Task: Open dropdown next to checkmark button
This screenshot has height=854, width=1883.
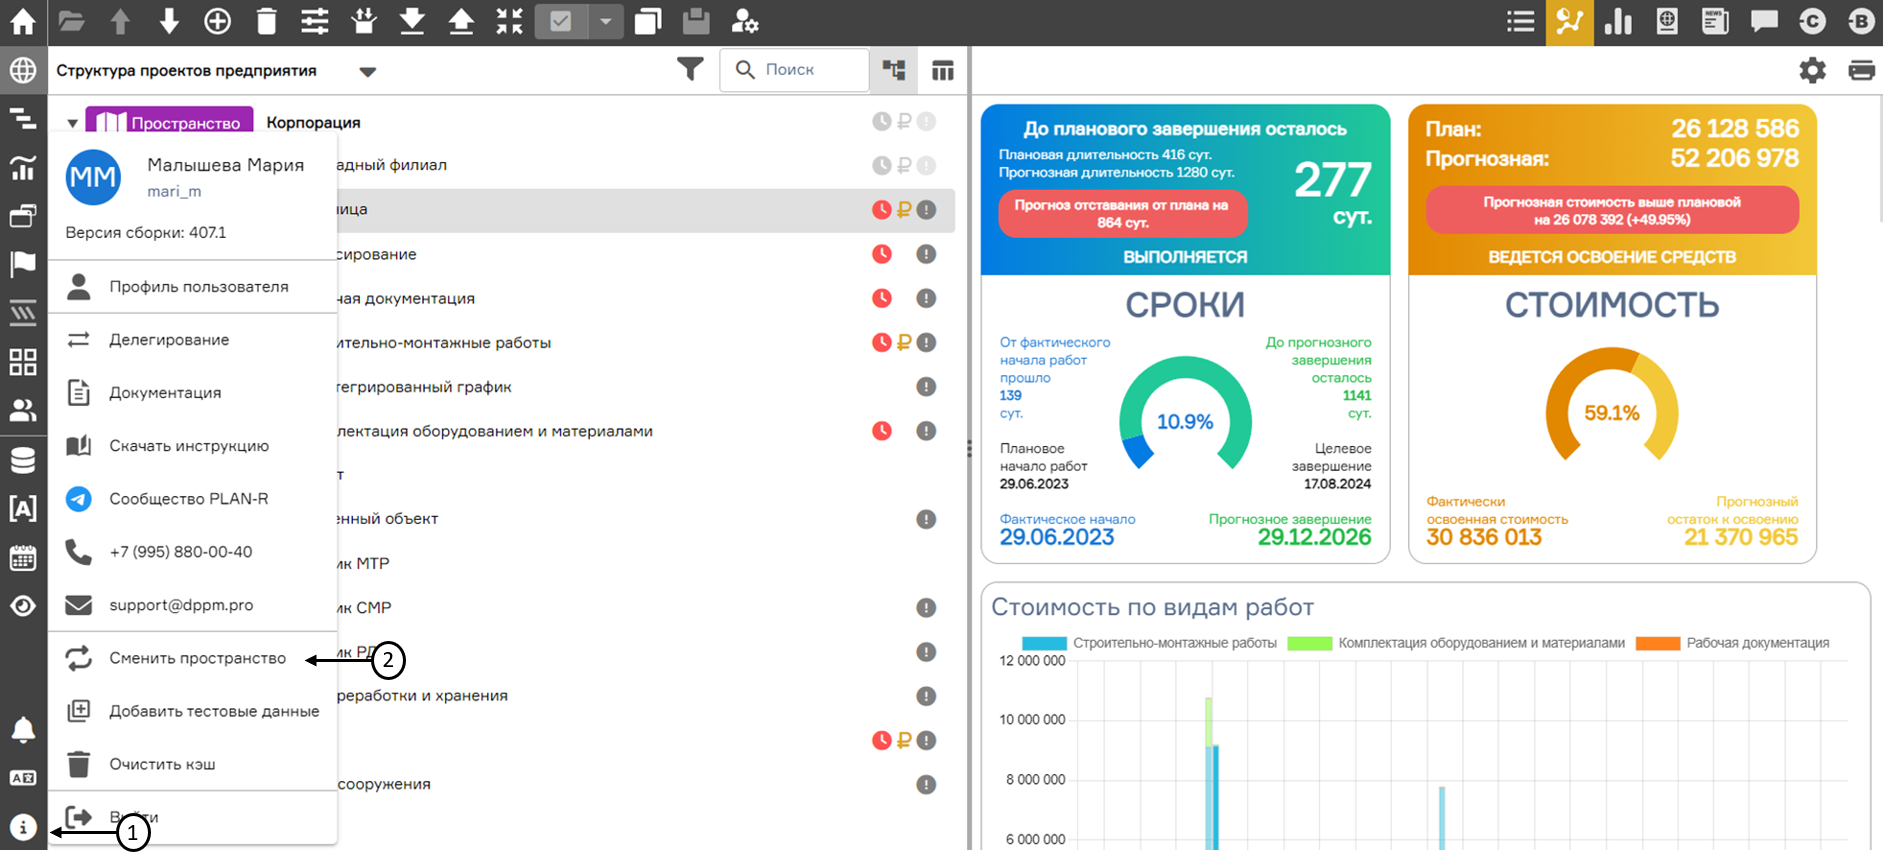Action: pyautogui.click(x=606, y=21)
